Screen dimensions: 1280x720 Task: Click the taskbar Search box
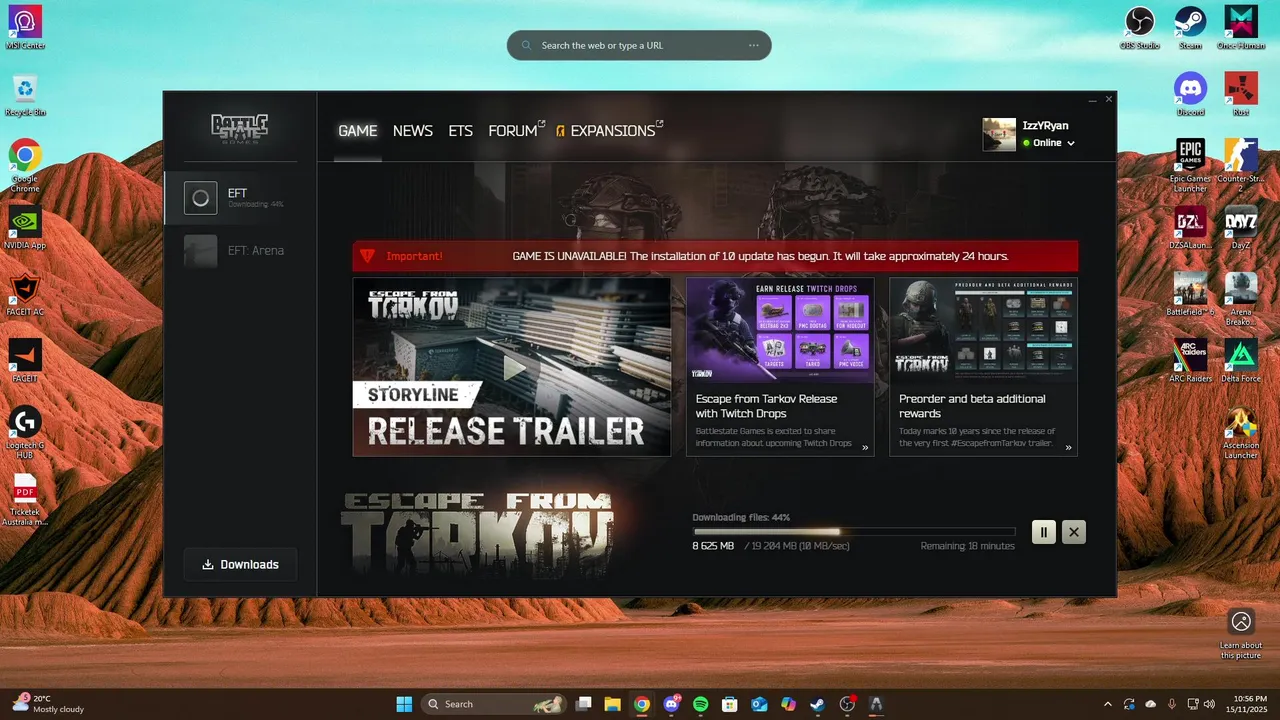[x=493, y=704]
